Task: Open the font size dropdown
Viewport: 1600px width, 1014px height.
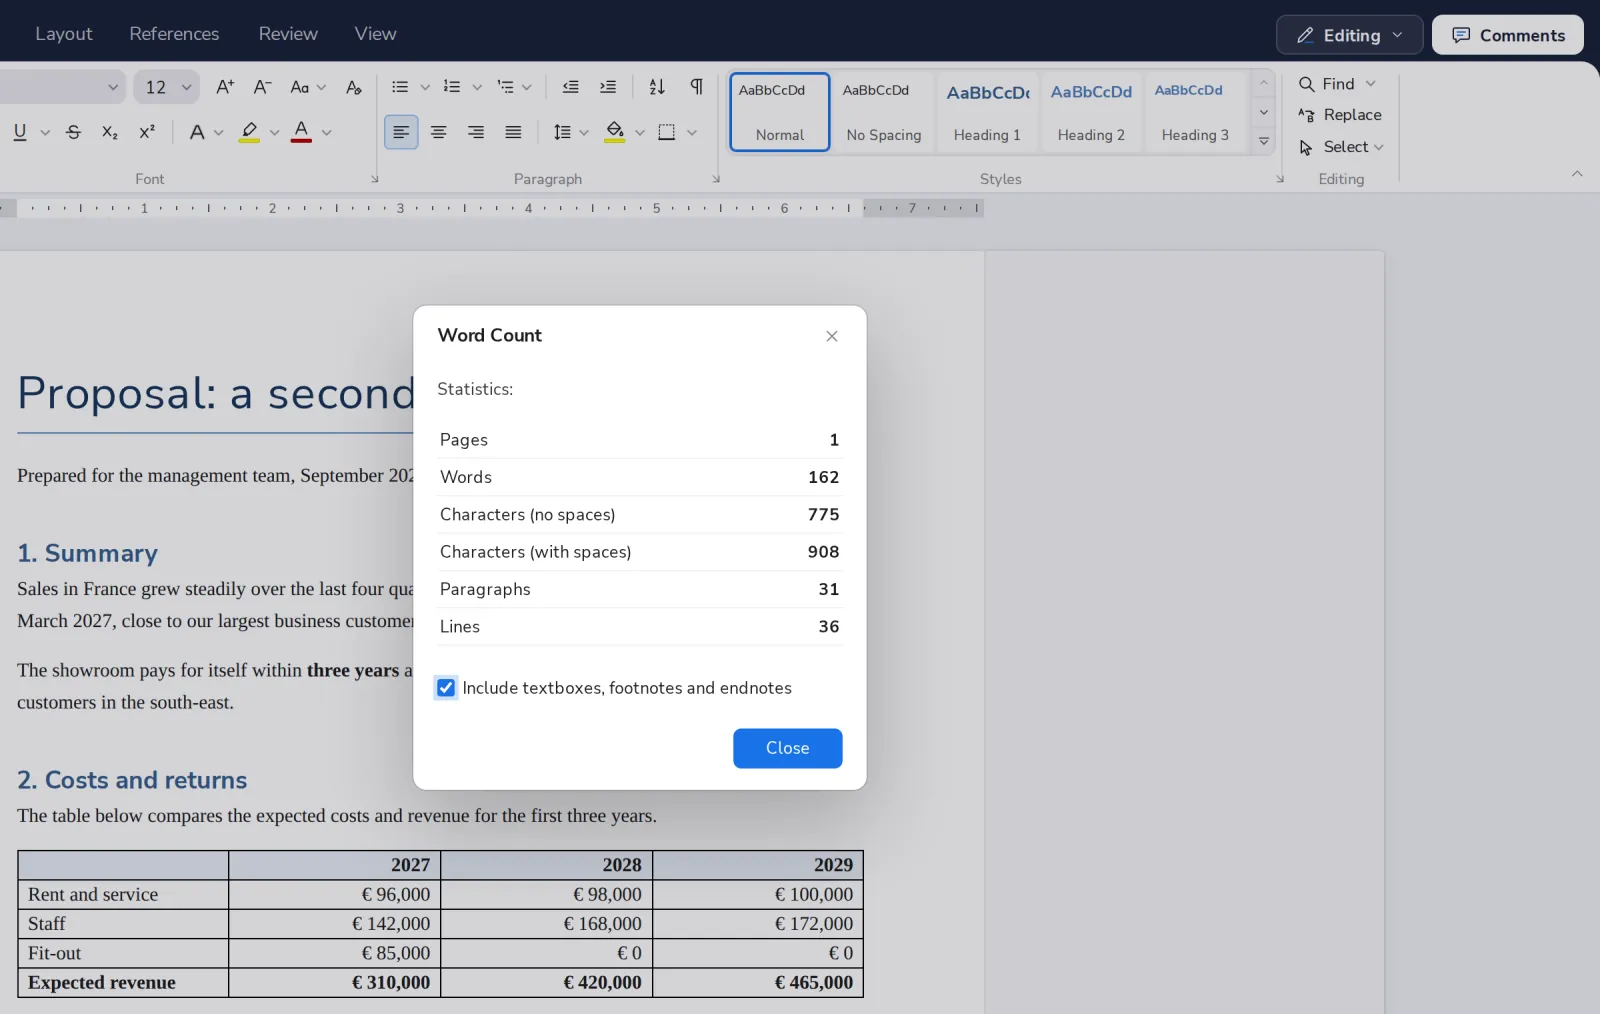Action: pyautogui.click(x=186, y=87)
